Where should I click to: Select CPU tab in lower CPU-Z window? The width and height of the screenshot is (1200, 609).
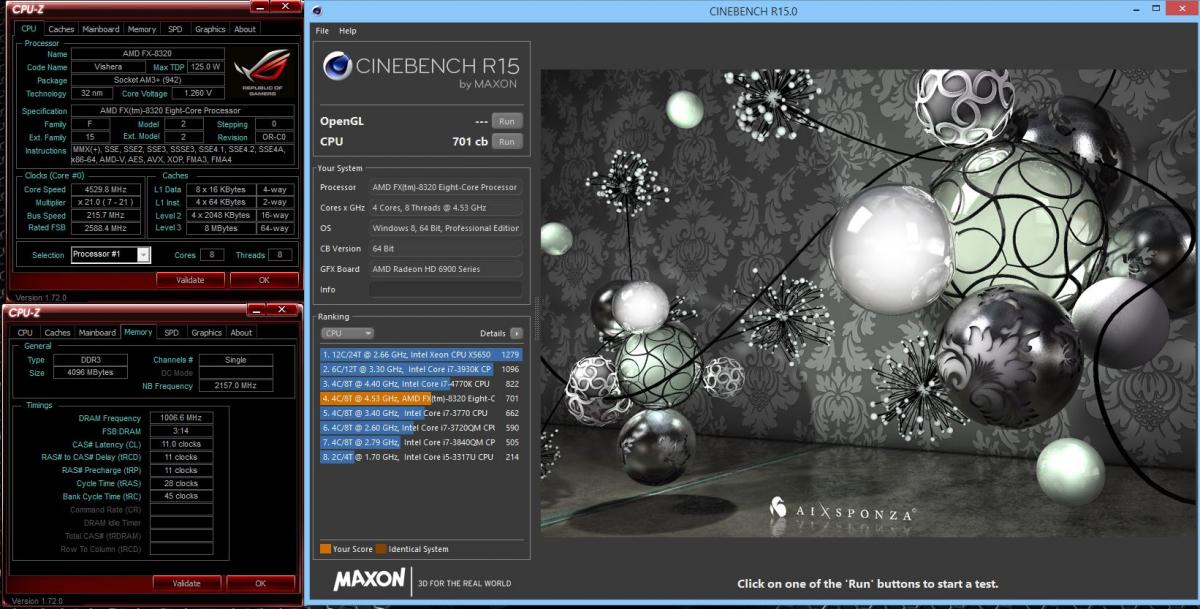(25, 333)
